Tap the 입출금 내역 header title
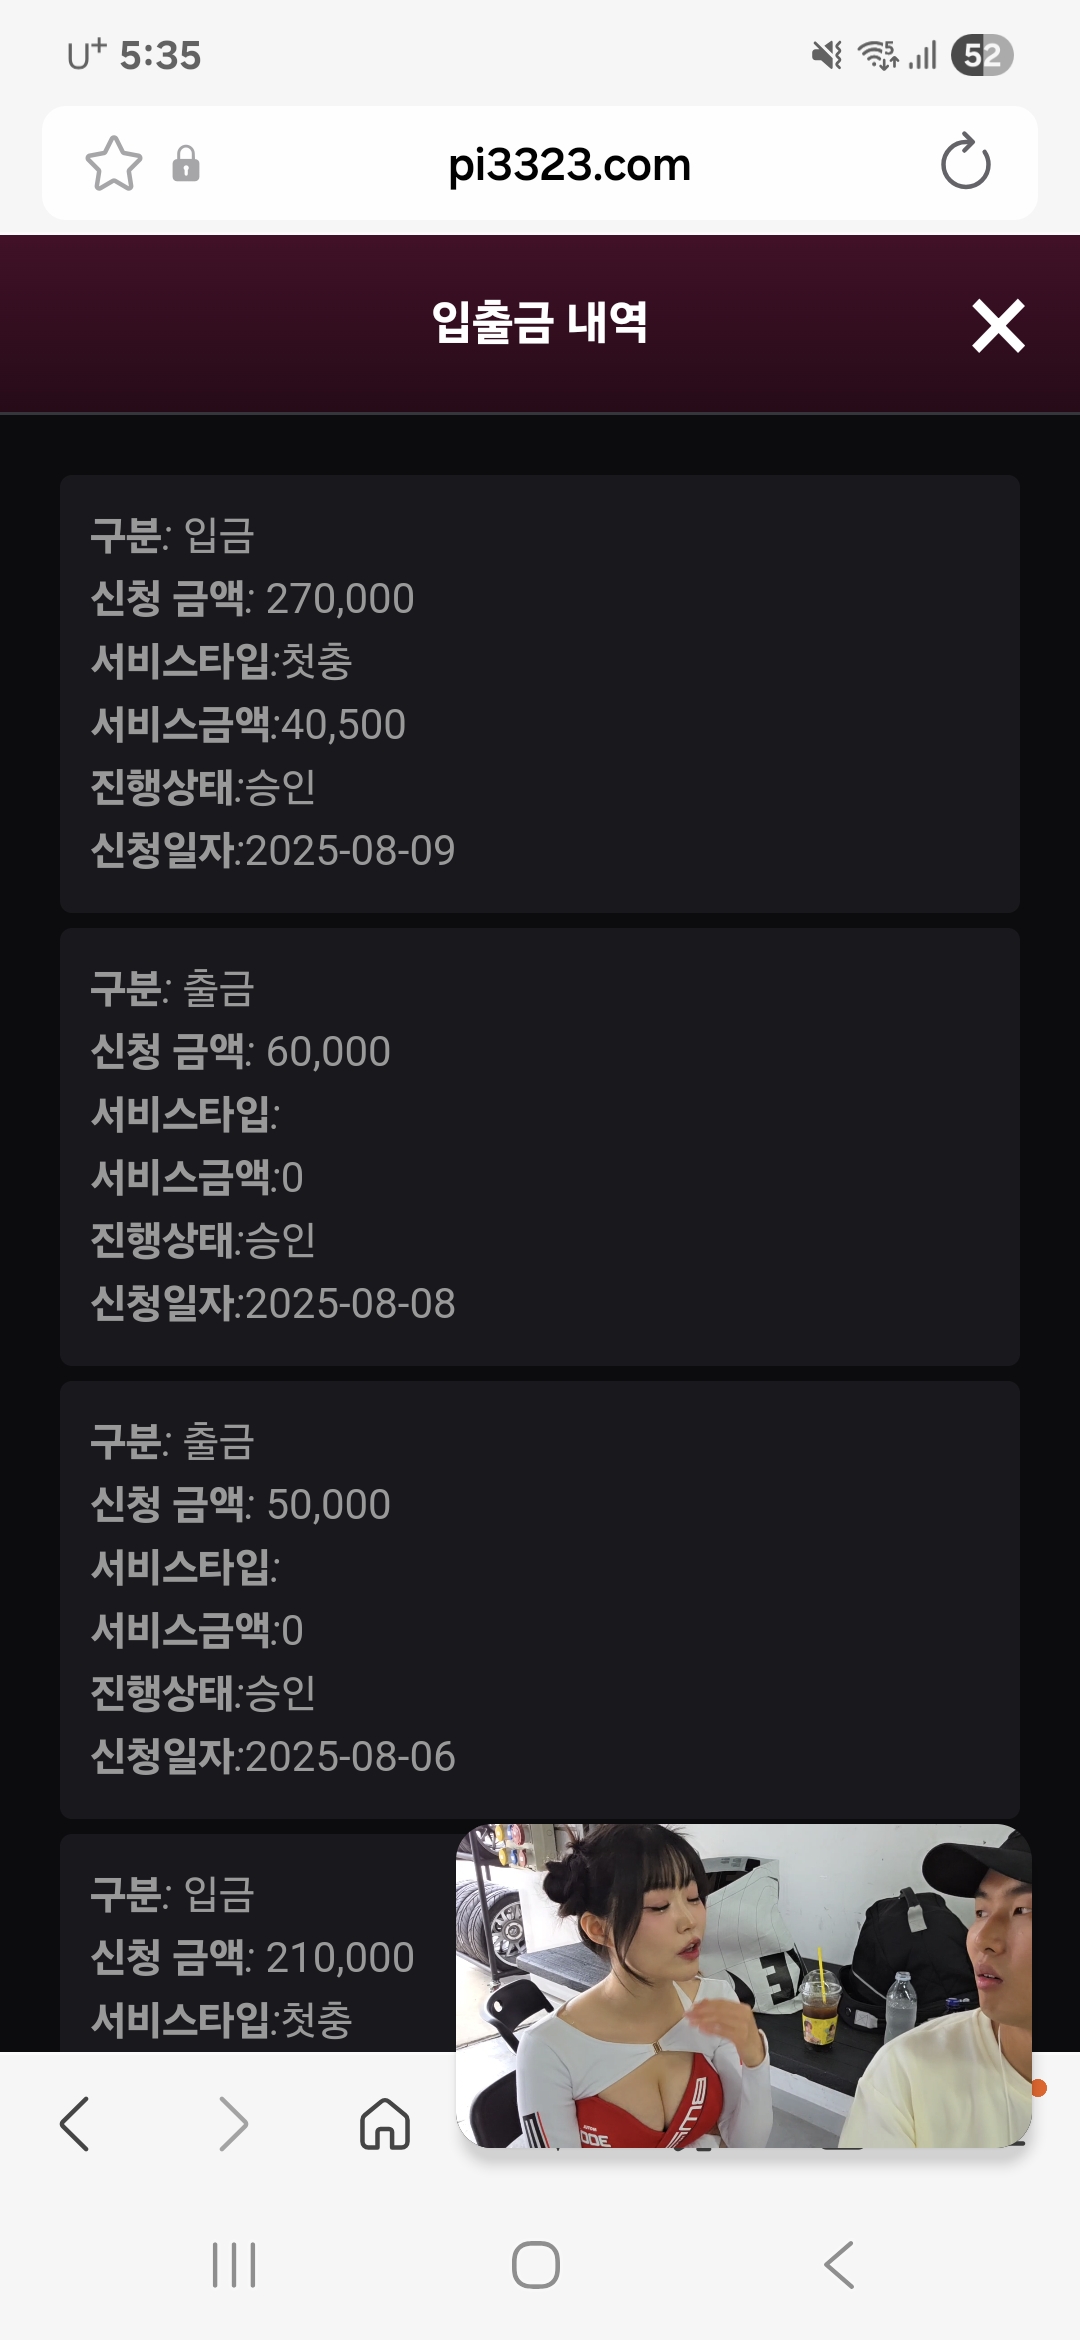The height and width of the screenshot is (2340, 1080). pyautogui.click(x=540, y=323)
